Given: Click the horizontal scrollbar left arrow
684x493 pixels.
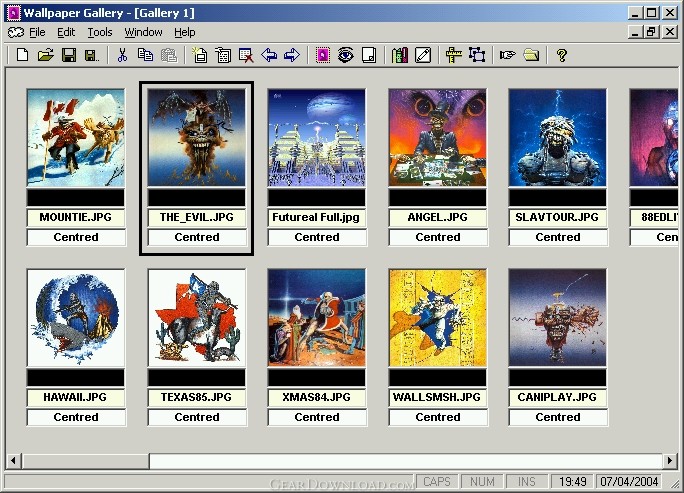Looking at the screenshot, I should 14,460.
